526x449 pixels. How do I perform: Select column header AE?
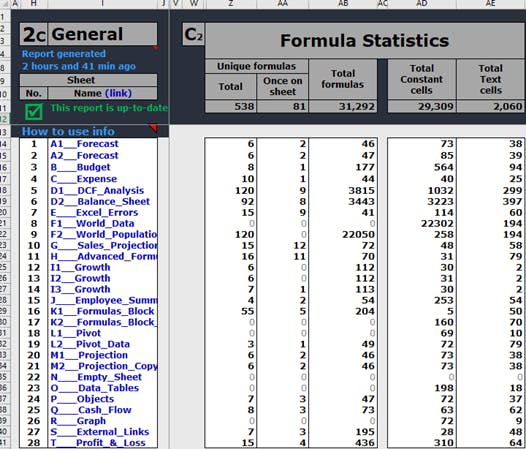(491, 4)
